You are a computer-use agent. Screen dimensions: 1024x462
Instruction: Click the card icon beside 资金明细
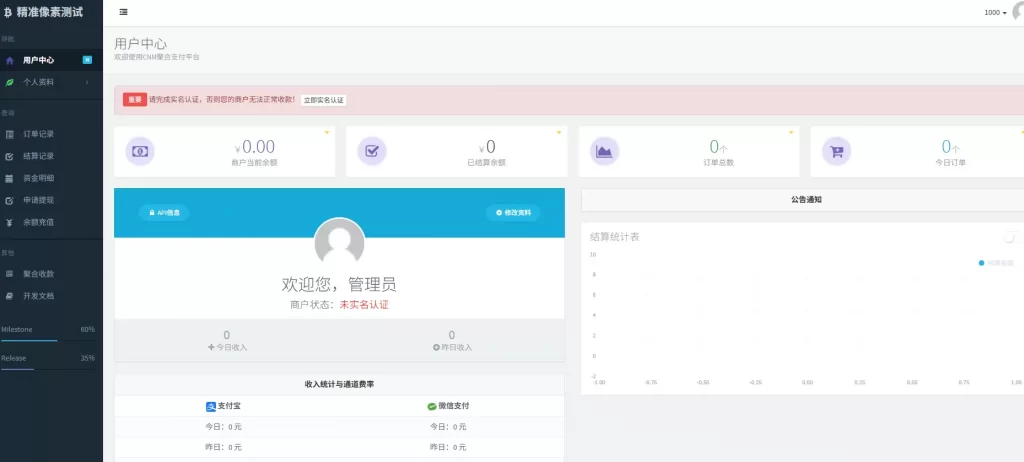tap(9, 178)
